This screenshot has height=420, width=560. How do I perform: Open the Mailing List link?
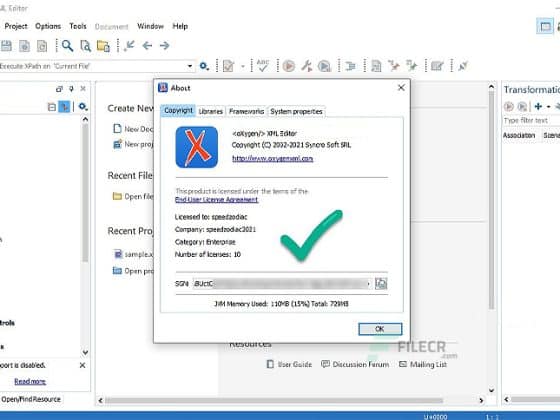(x=423, y=364)
